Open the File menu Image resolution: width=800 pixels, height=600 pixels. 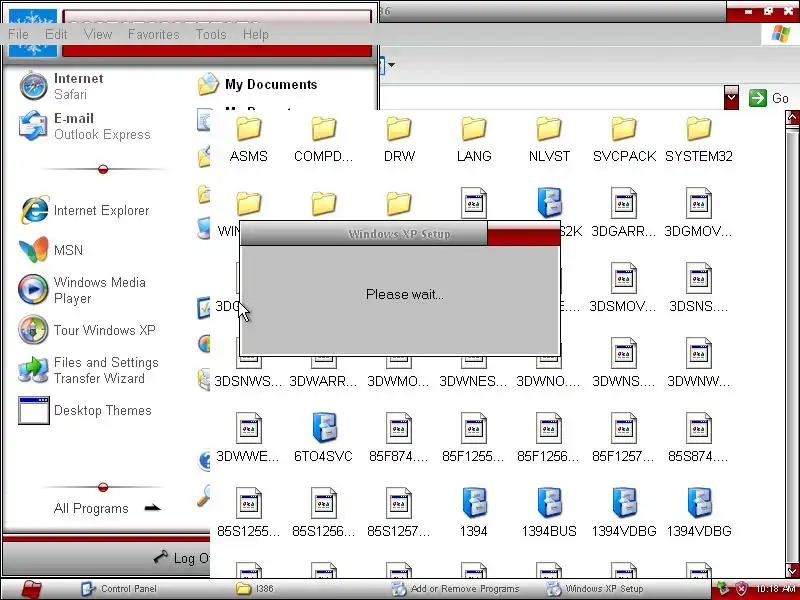pos(18,34)
